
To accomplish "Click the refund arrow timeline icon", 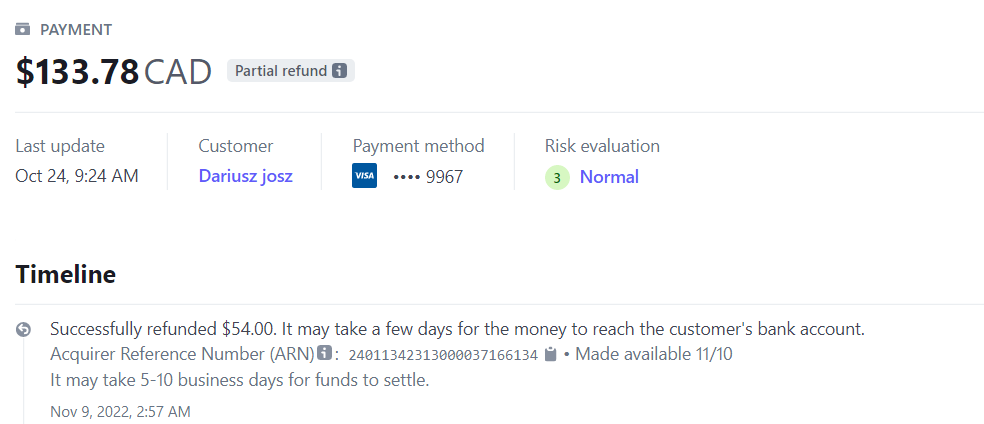I will [24, 329].
